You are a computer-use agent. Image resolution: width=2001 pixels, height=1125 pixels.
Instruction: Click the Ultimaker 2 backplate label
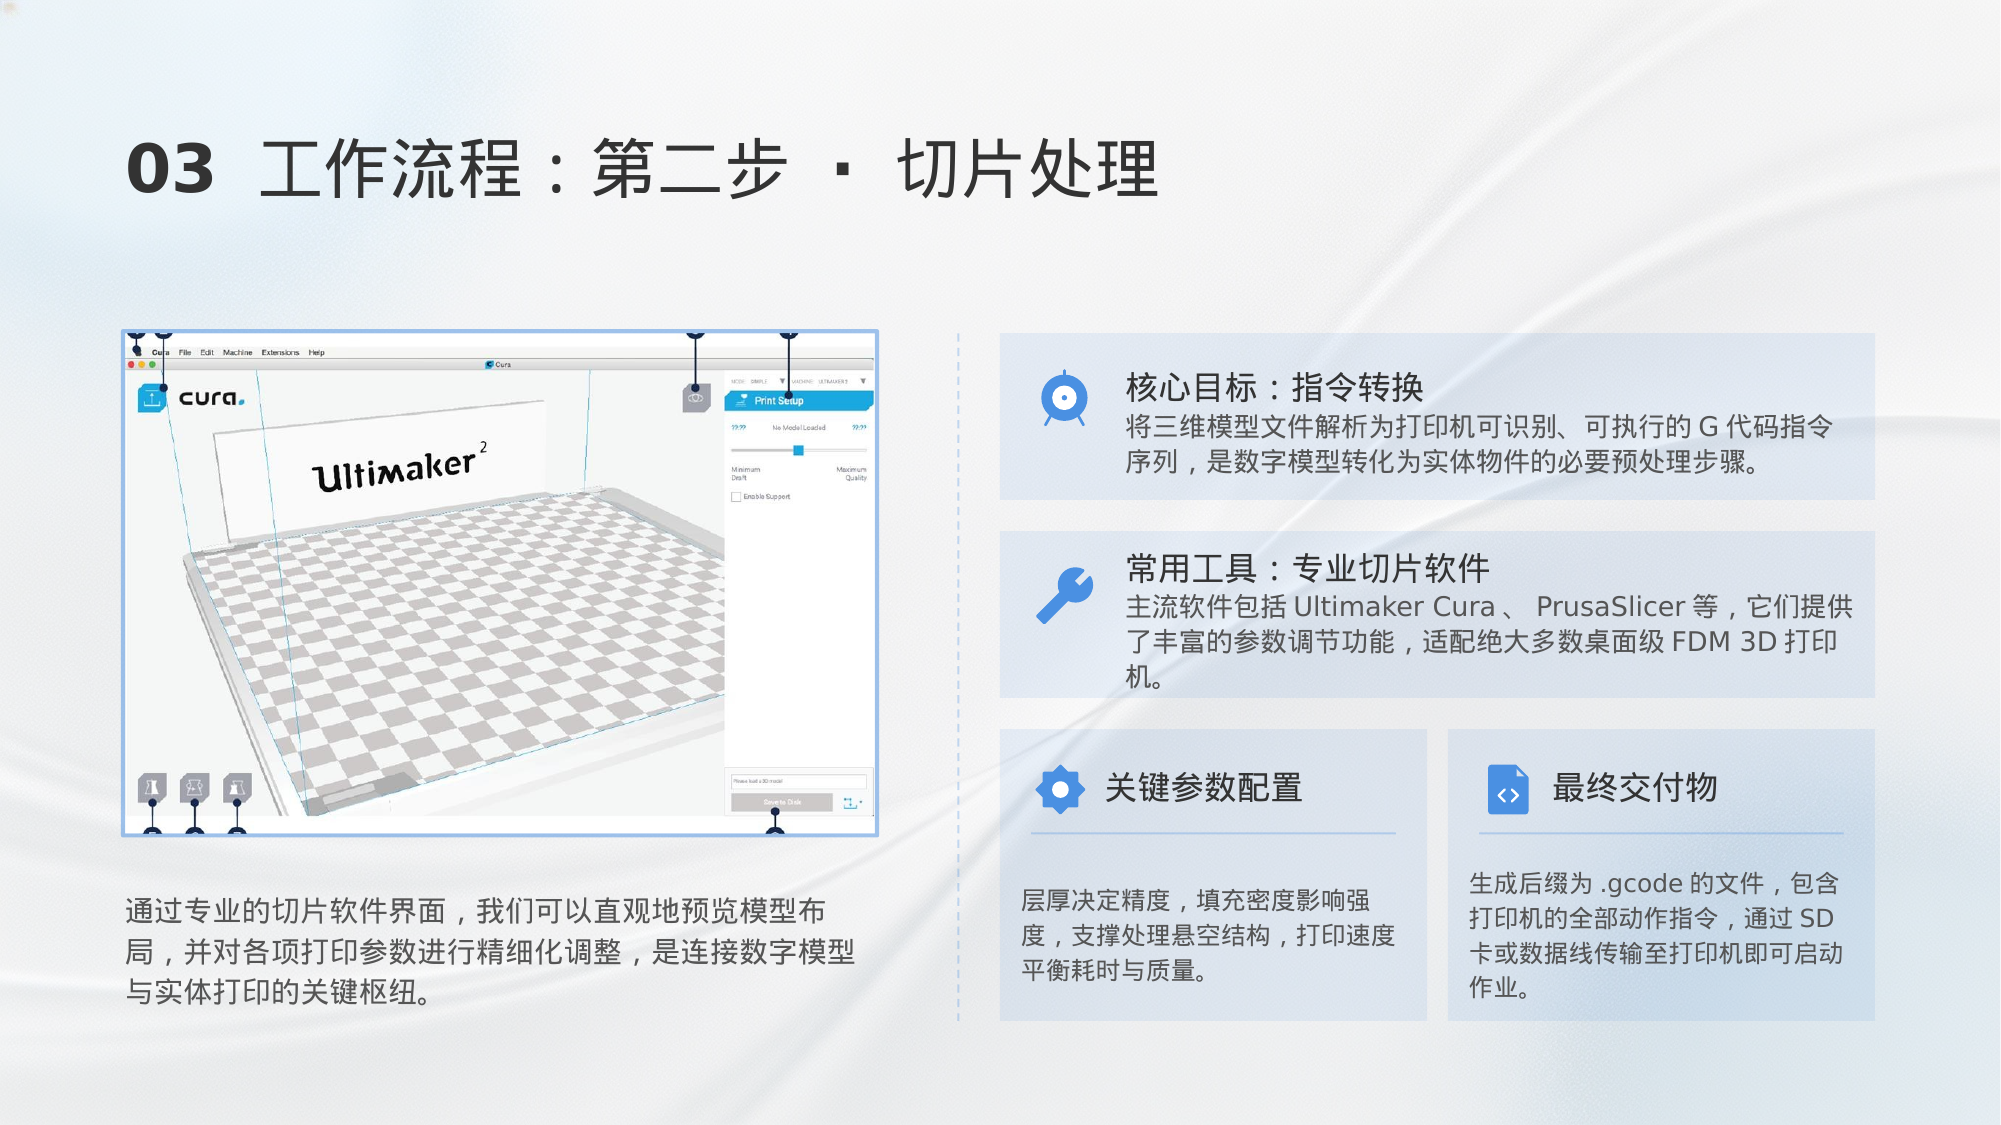coord(398,468)
